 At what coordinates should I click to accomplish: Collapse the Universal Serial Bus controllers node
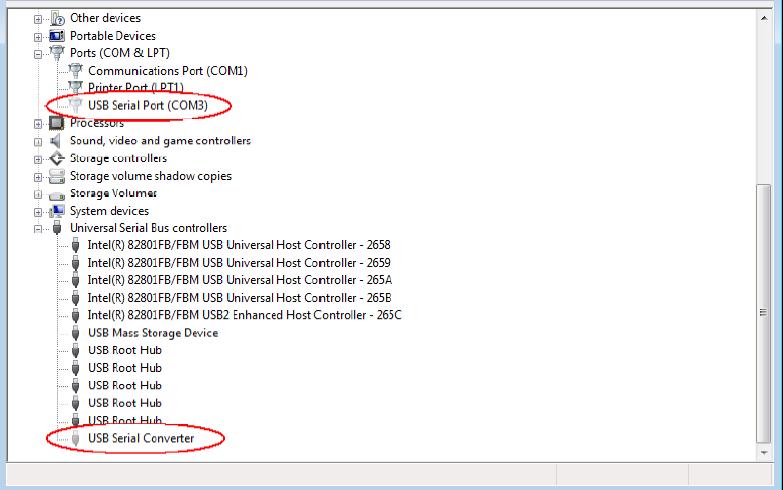point(39,229)
